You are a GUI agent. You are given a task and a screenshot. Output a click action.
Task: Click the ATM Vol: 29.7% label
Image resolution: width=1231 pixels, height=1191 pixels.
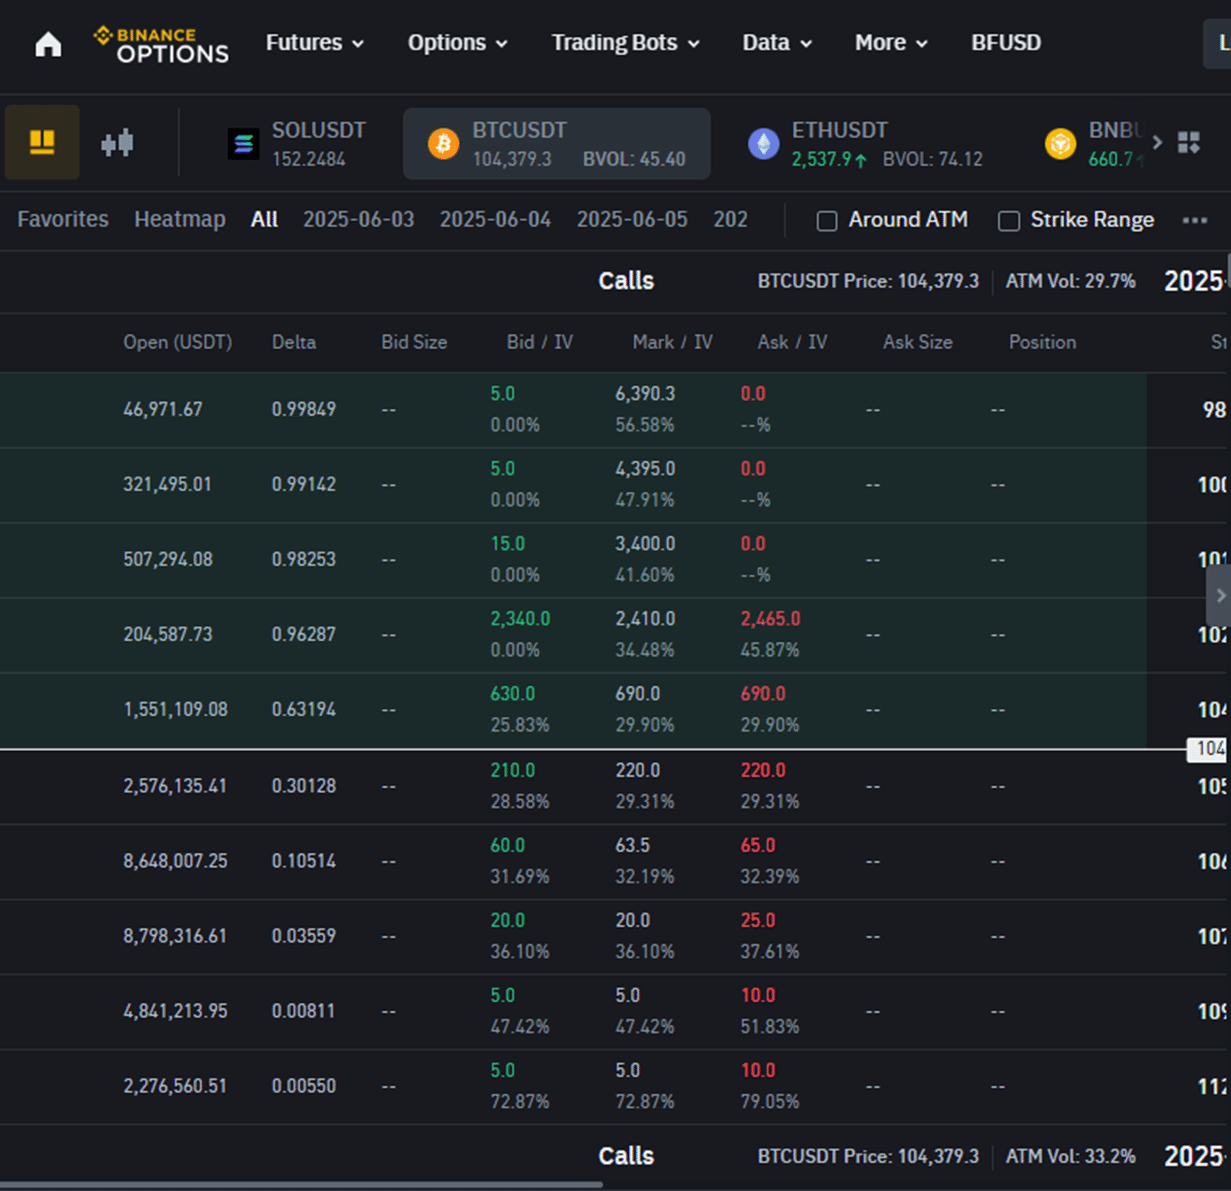[1070, 282]
